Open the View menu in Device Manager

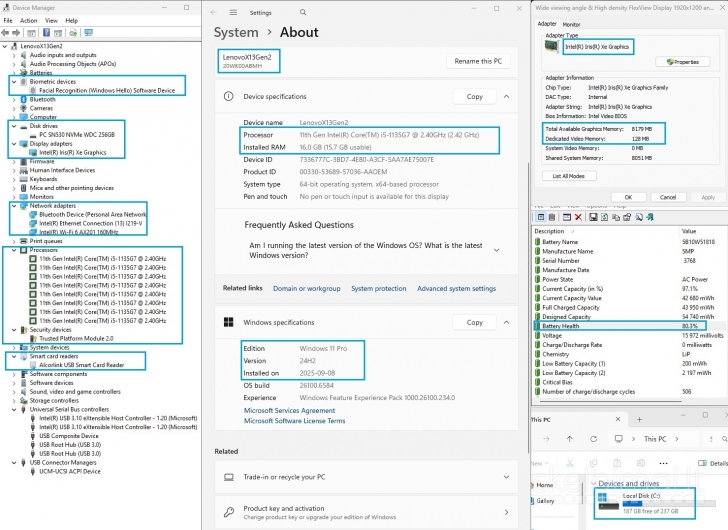tap(51, 20)
